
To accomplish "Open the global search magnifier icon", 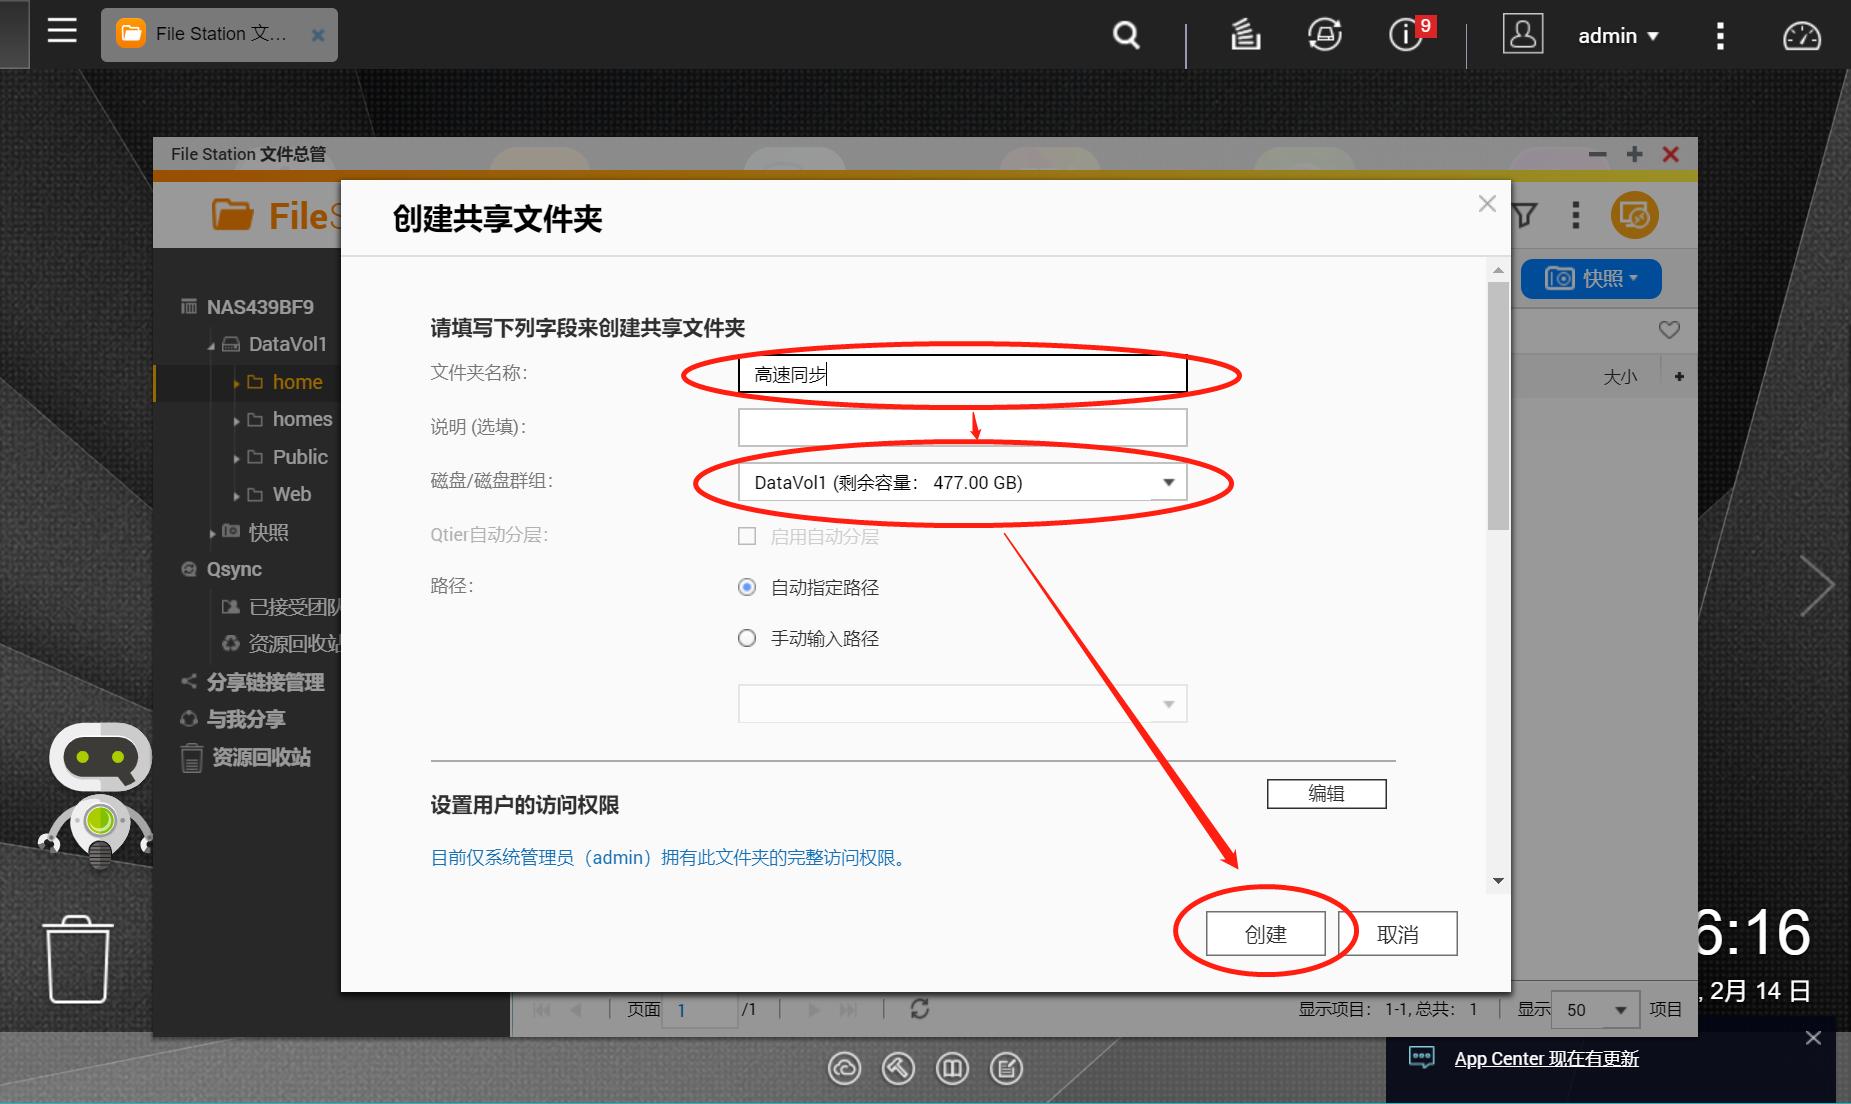I will click(1125, 34).
